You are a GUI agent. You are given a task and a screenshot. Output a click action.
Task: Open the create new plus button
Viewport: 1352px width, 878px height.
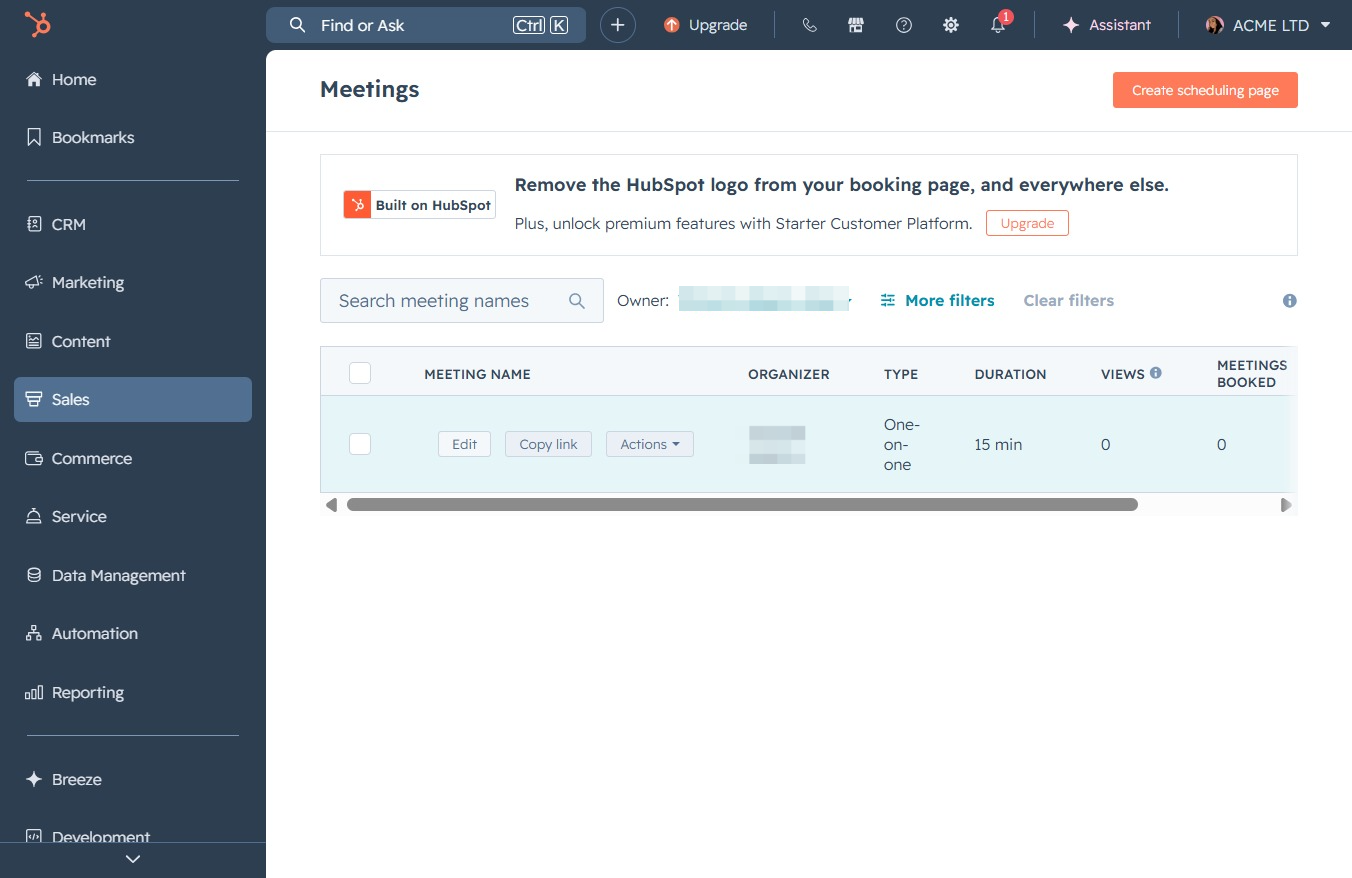click(x=618, y=25)
